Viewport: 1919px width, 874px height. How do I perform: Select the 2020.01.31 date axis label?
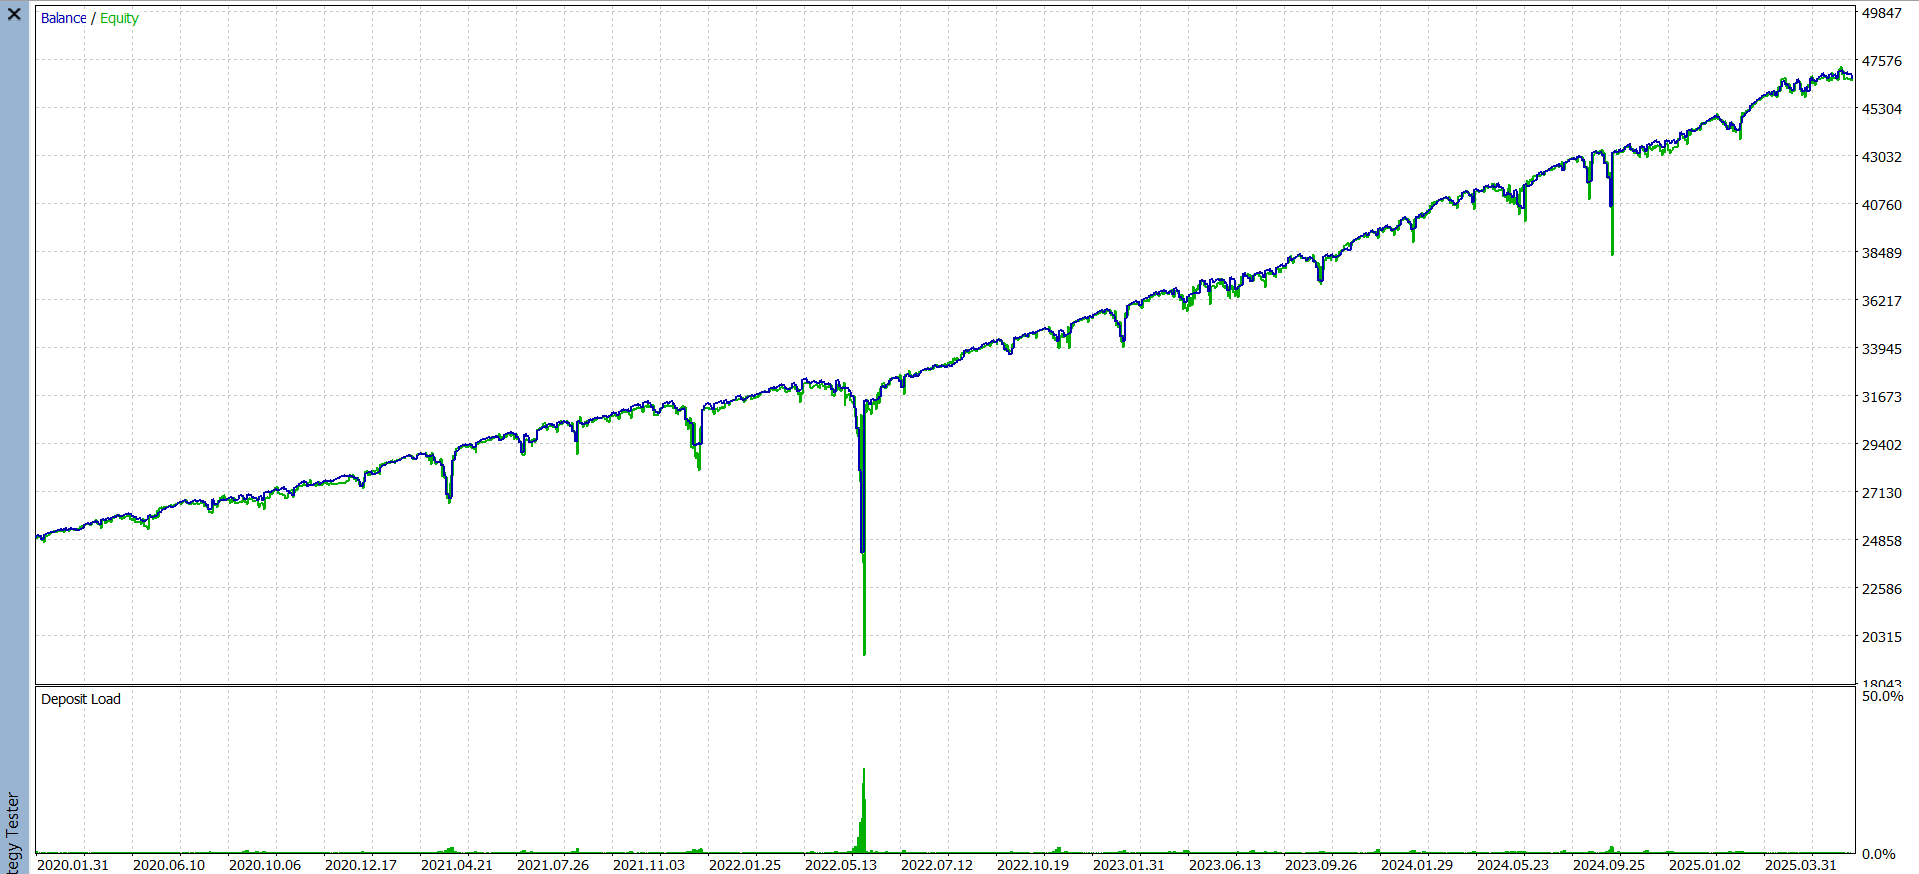point(72,864)
